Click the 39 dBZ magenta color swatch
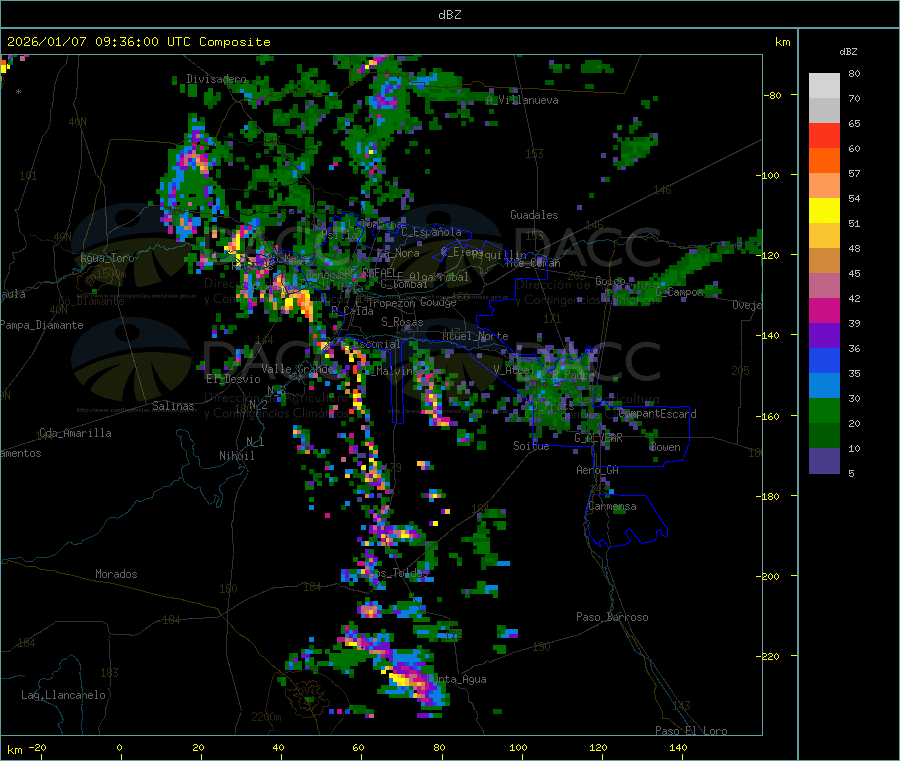 pyautogui.click(x=824, y=310)
